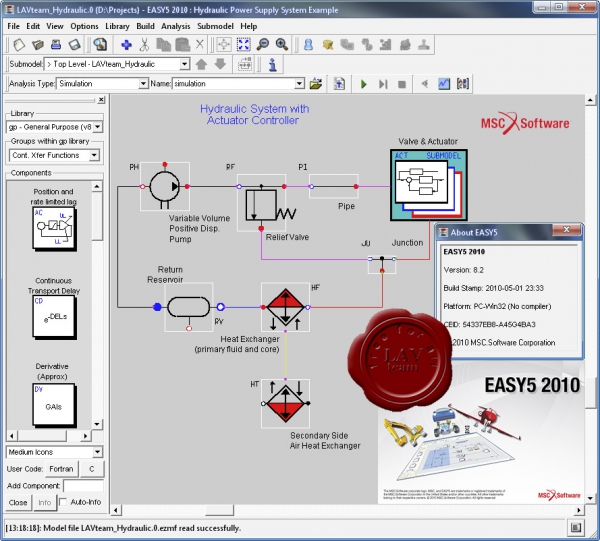Open the Submodel level dropdown
600x541 pixels.
pyautogui.click(x=184, y=64)
